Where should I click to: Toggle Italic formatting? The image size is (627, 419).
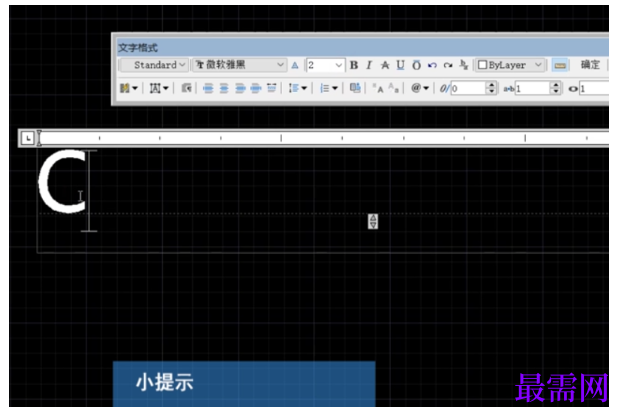click(x=369, y=65)
